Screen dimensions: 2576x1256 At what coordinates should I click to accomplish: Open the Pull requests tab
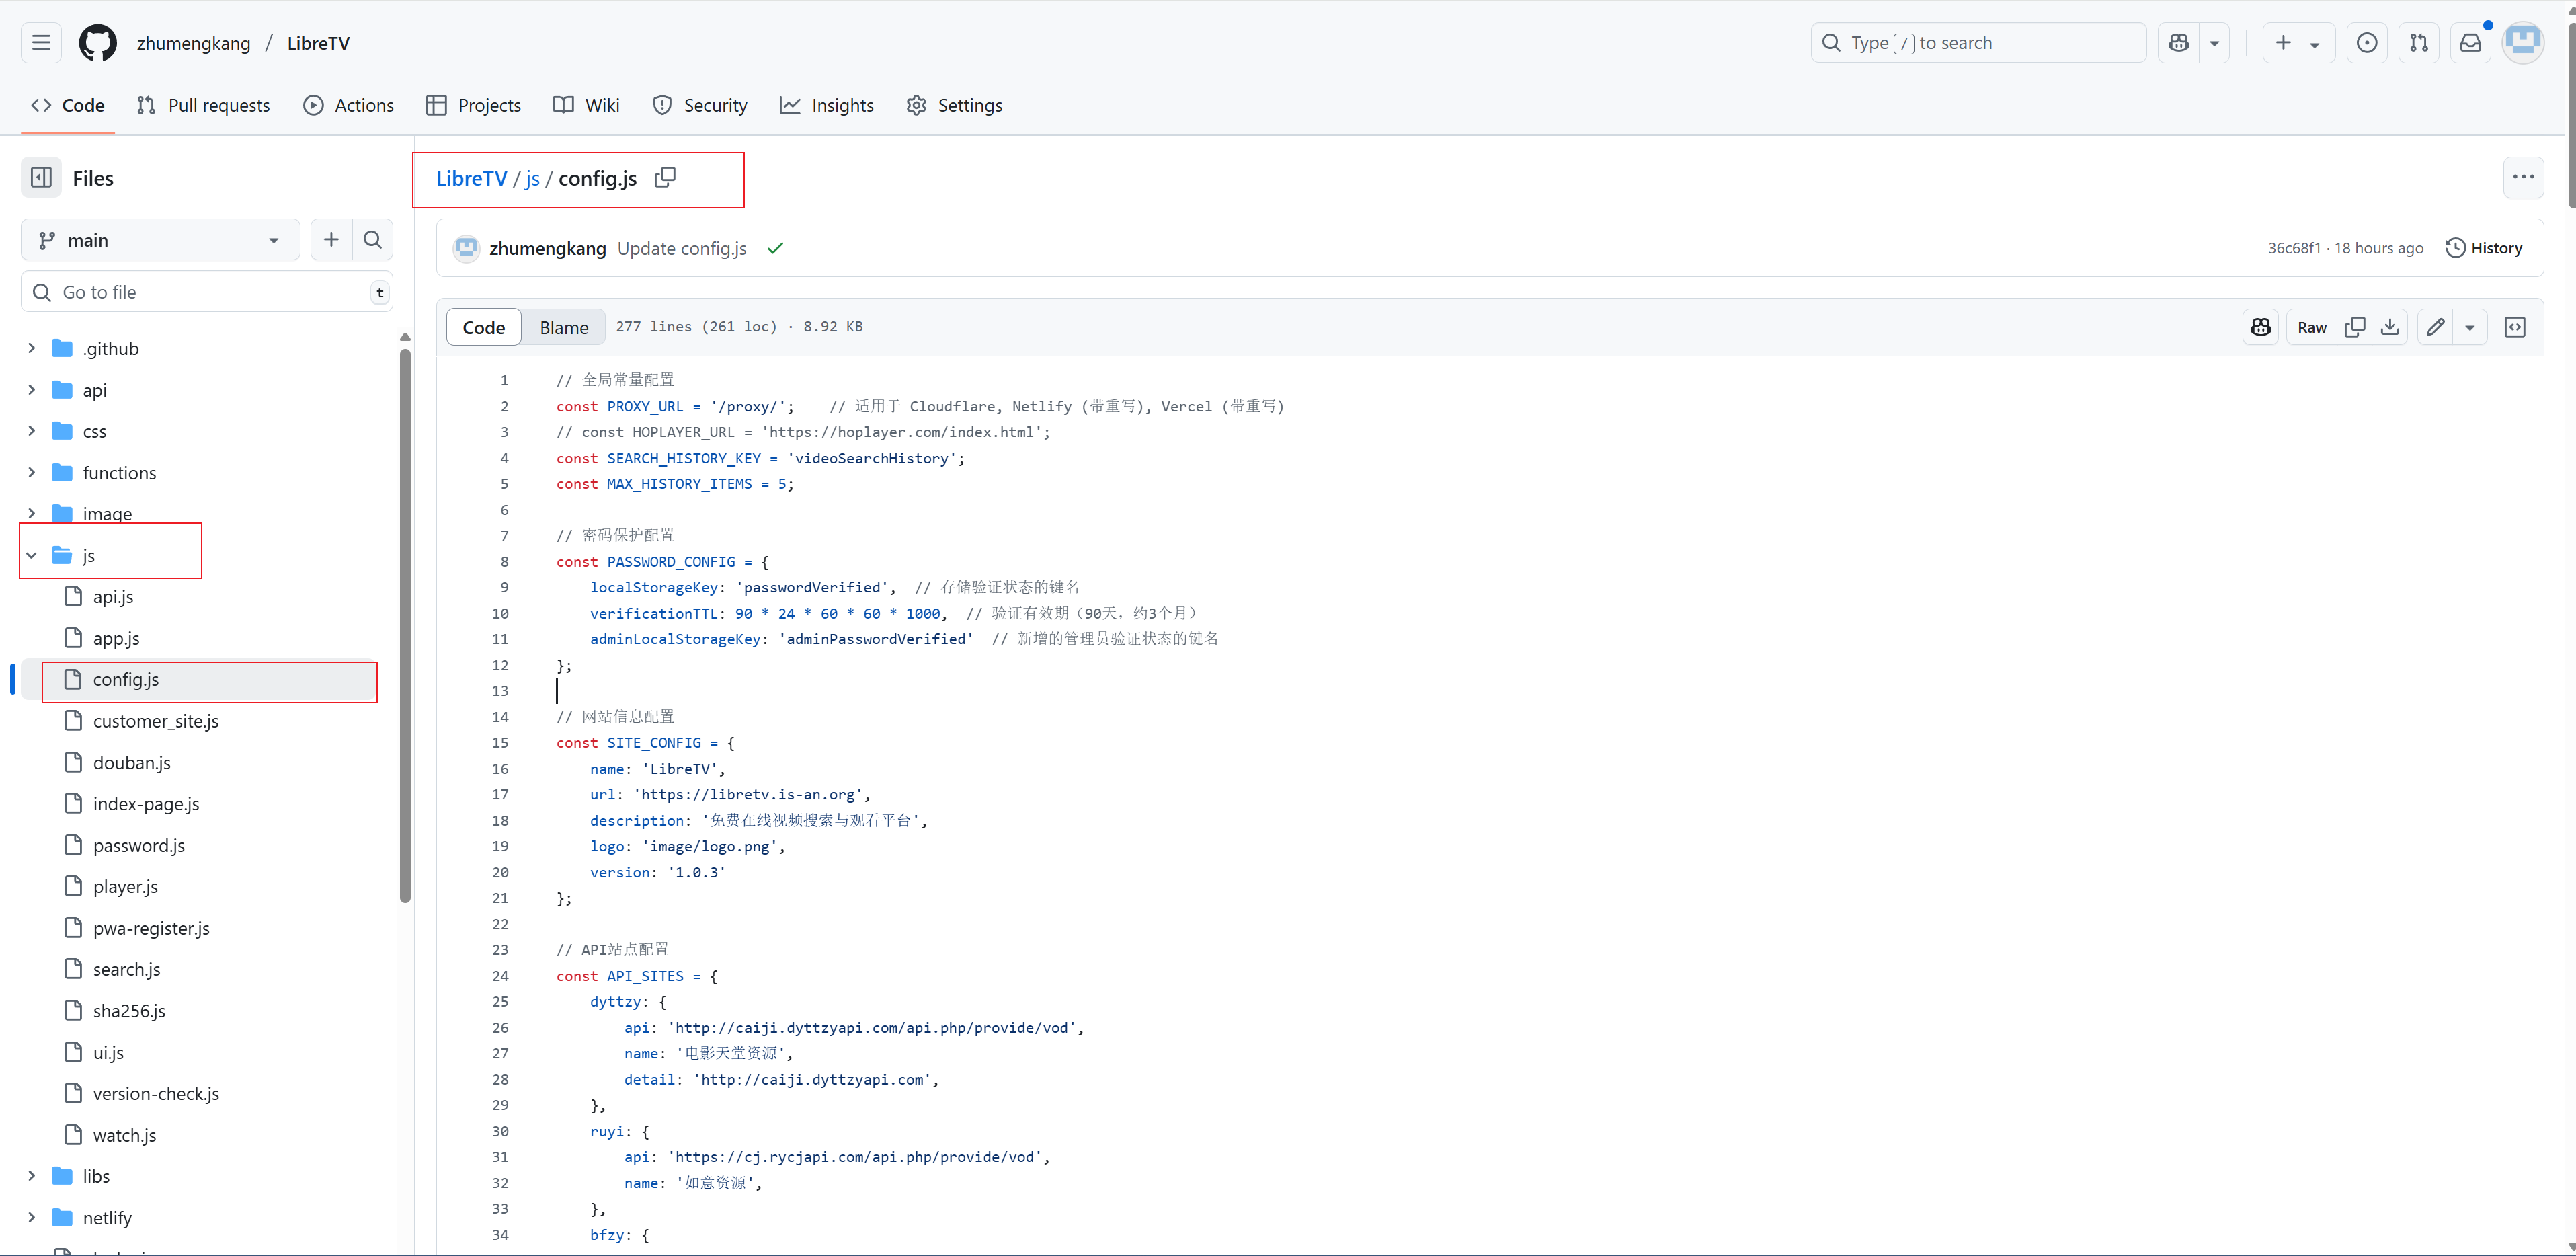(203, 105)
